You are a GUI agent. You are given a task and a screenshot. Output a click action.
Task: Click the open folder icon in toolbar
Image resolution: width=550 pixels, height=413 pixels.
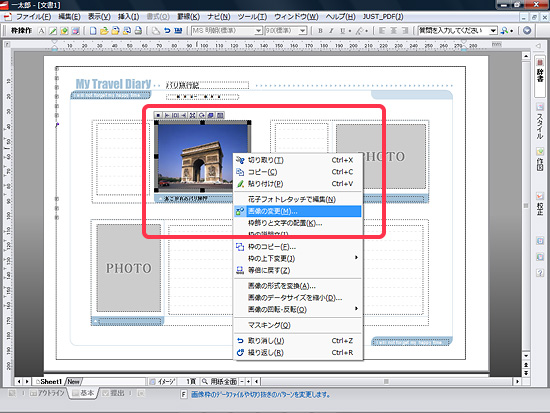tap(104, 31)
